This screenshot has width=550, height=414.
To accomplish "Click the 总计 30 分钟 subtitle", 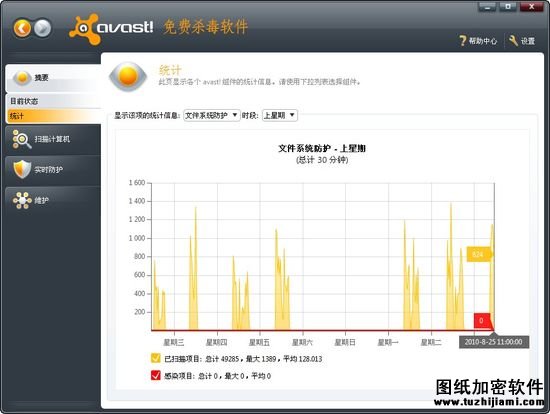I will 322,160.
